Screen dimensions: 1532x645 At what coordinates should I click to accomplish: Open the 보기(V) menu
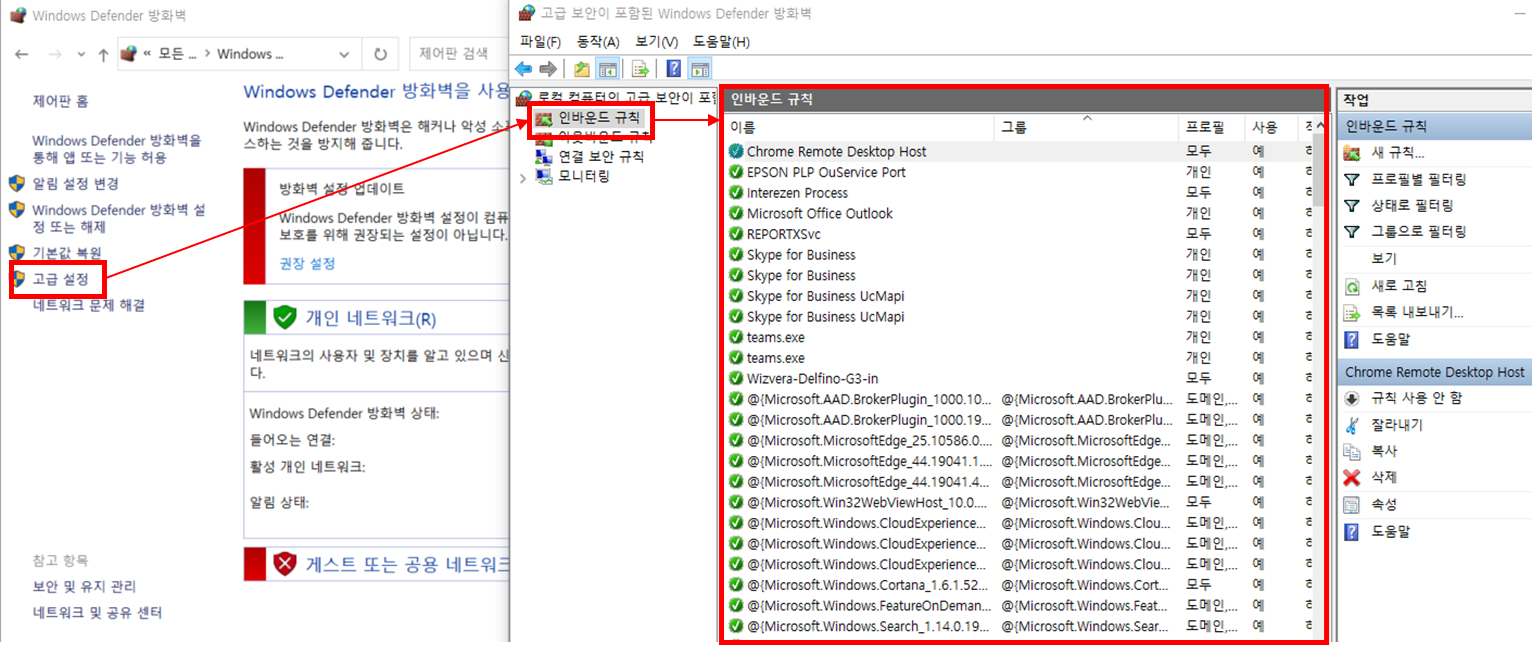click(x=656, y=42)
